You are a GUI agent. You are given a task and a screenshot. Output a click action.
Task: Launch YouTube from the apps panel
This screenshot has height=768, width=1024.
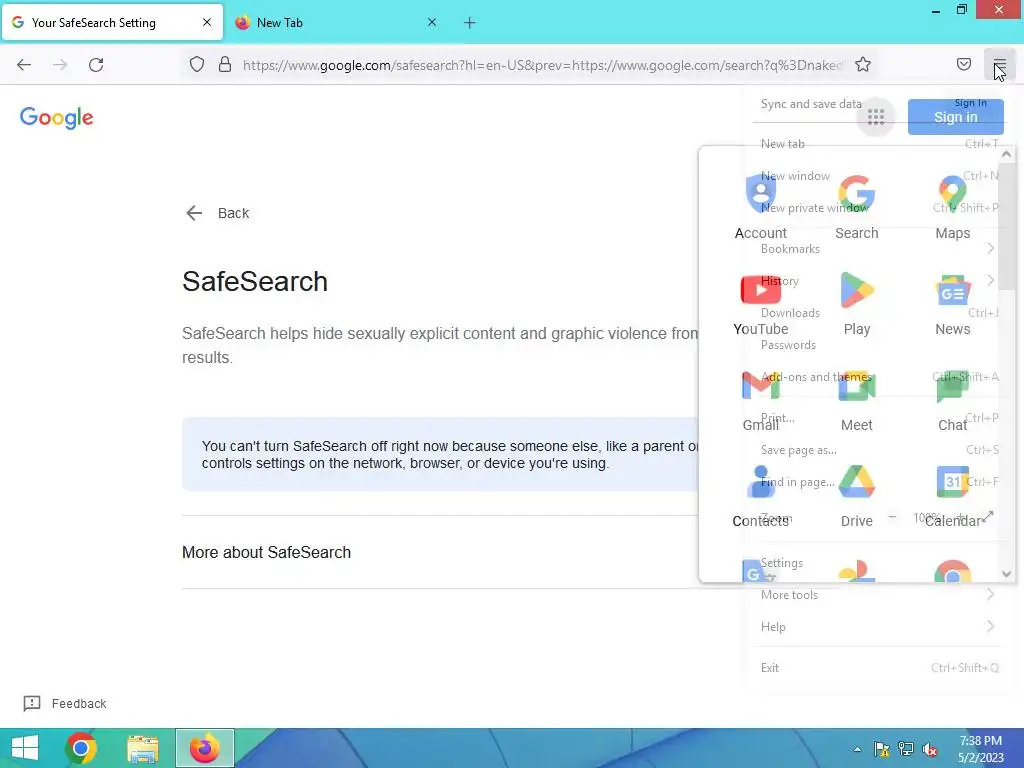[761, 303]
